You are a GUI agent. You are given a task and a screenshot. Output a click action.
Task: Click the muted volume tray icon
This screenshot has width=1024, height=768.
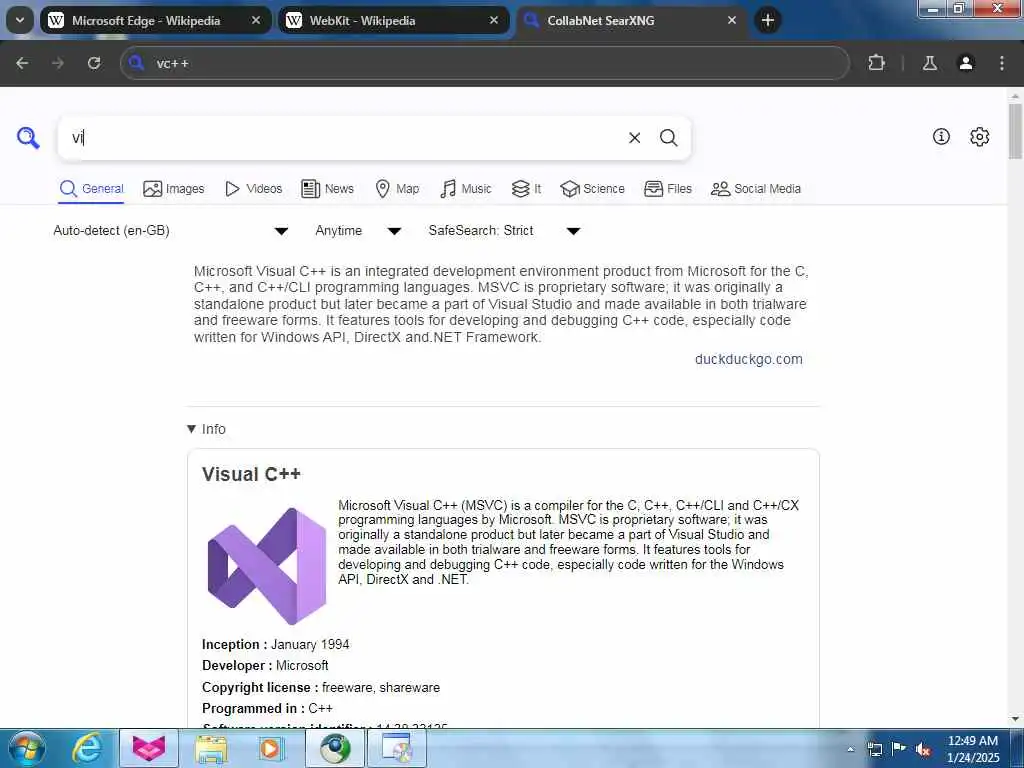(923, 749)
